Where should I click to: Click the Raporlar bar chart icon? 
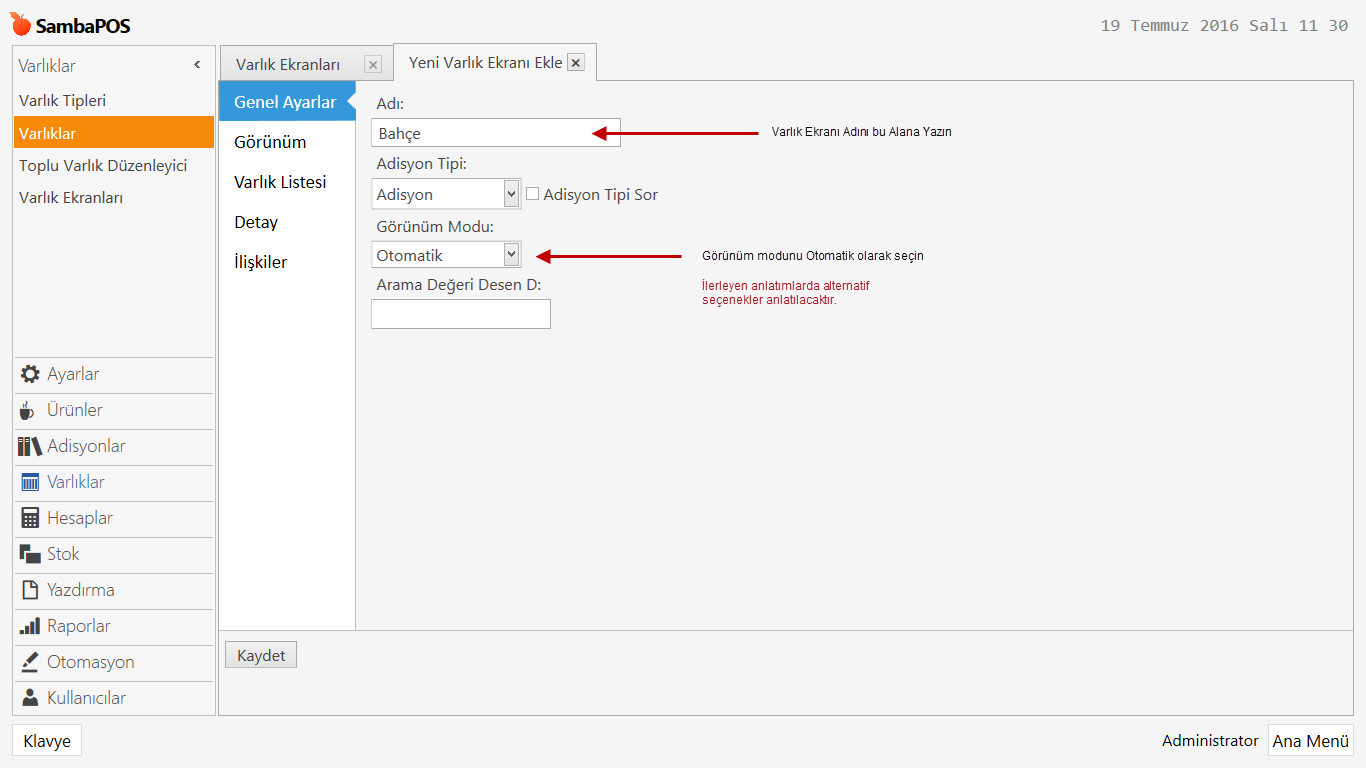click(30, 626)
